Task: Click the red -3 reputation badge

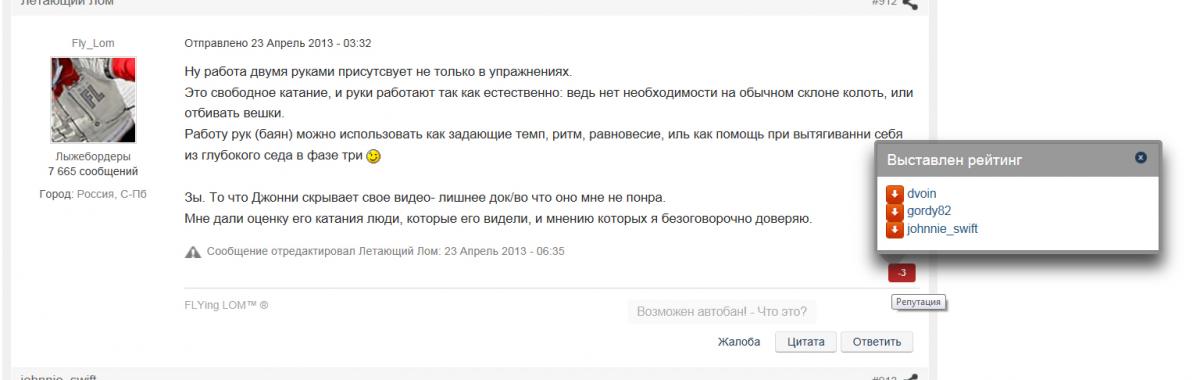Action: pos(902,273)
